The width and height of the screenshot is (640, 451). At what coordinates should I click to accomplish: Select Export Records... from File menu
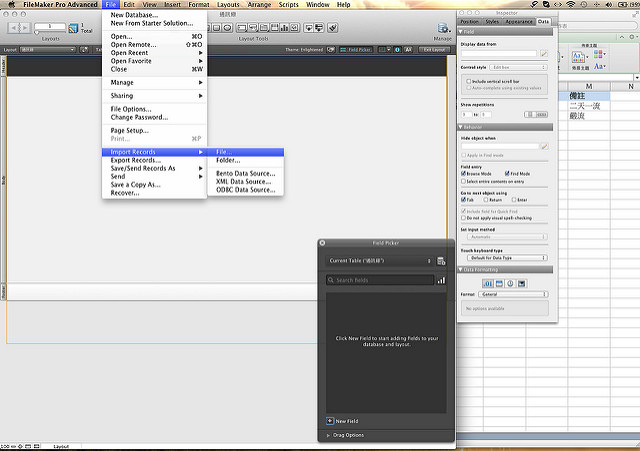(x=154, y=160)
